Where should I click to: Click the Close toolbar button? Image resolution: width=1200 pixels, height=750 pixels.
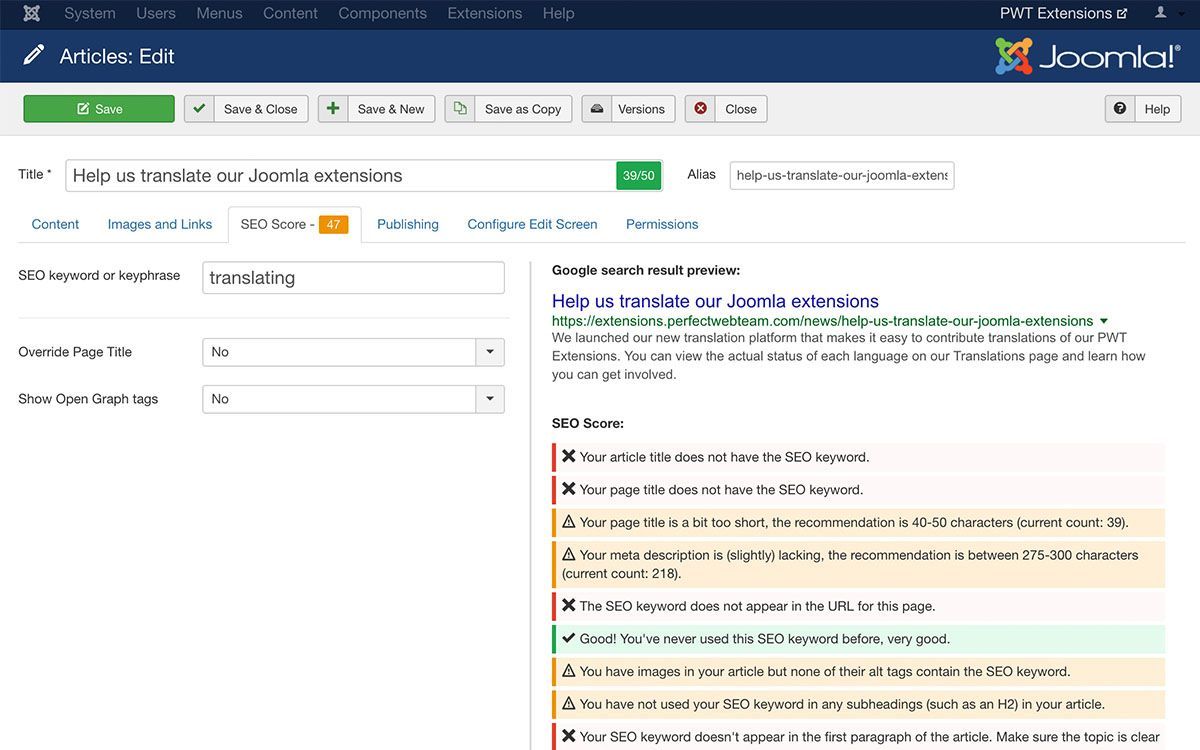pos(726,109)
